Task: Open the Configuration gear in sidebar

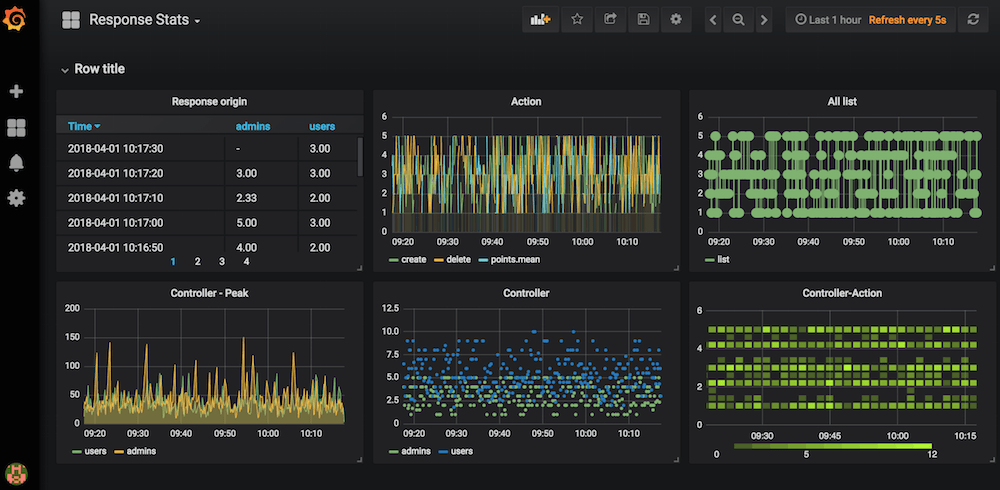Action: point(16,198)
